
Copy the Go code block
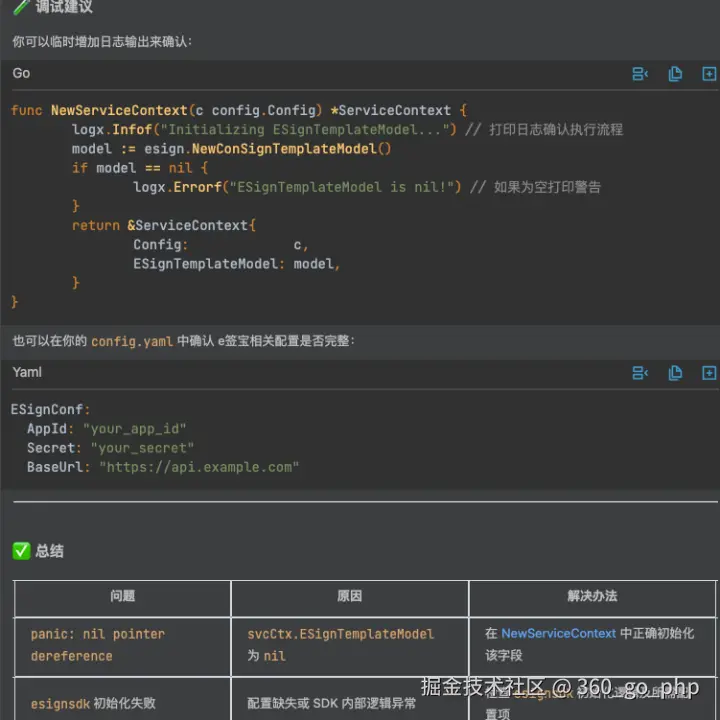(675, 73)
